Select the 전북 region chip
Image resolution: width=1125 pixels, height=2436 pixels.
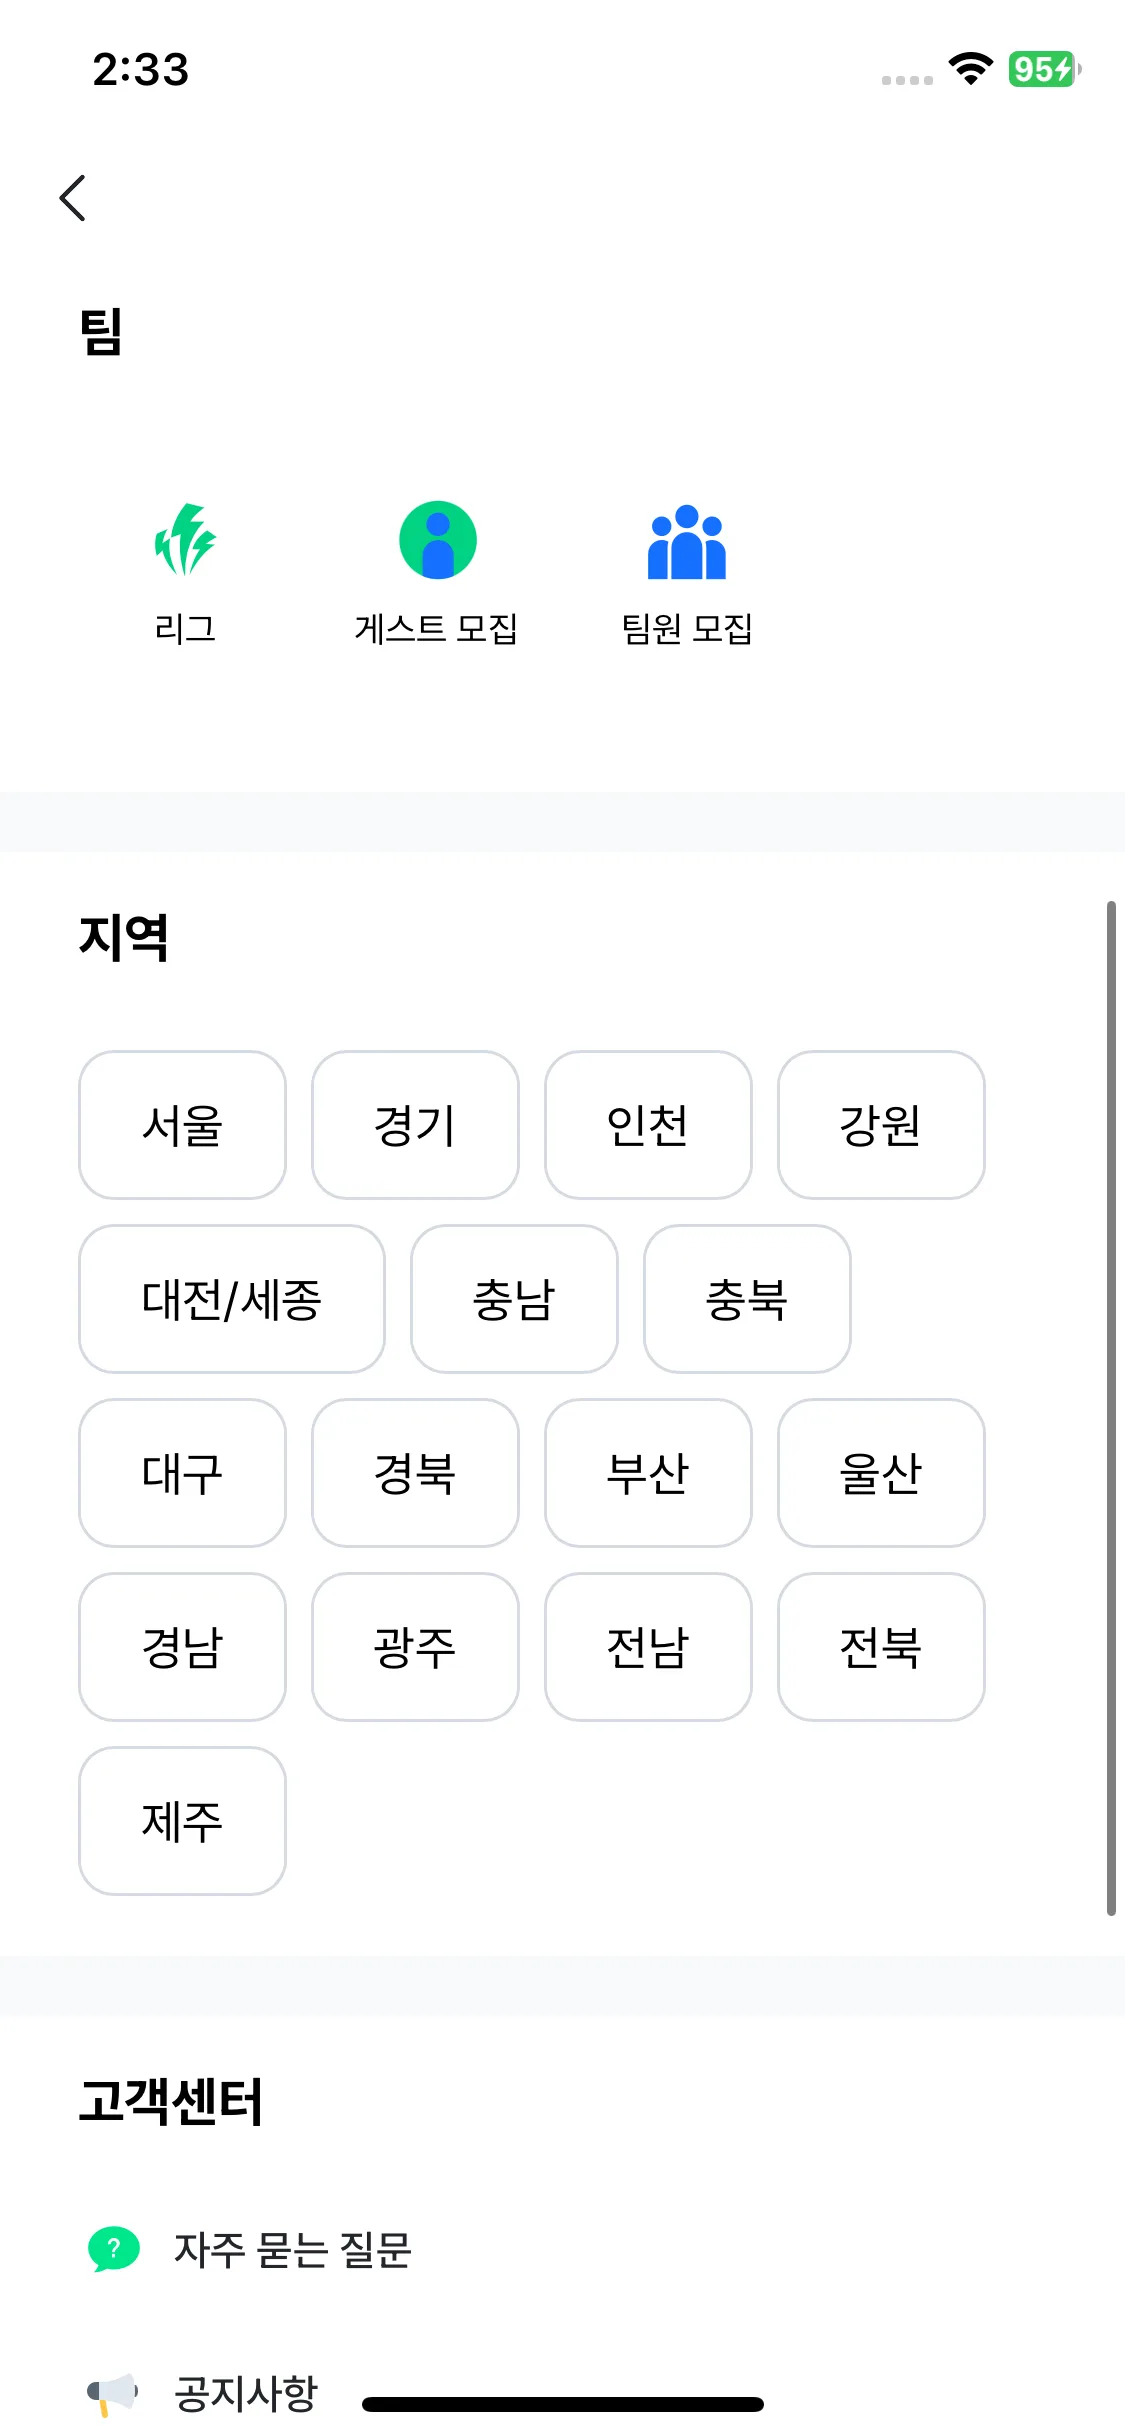pos(881,1647)
